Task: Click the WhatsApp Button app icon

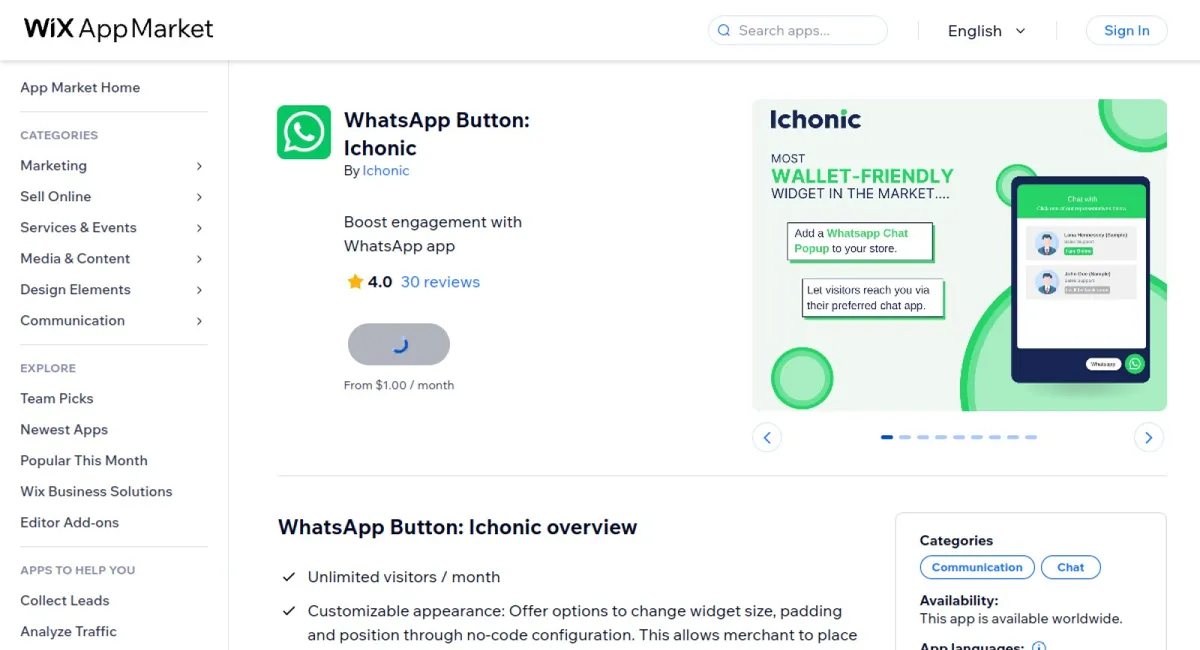Action: 303,131
